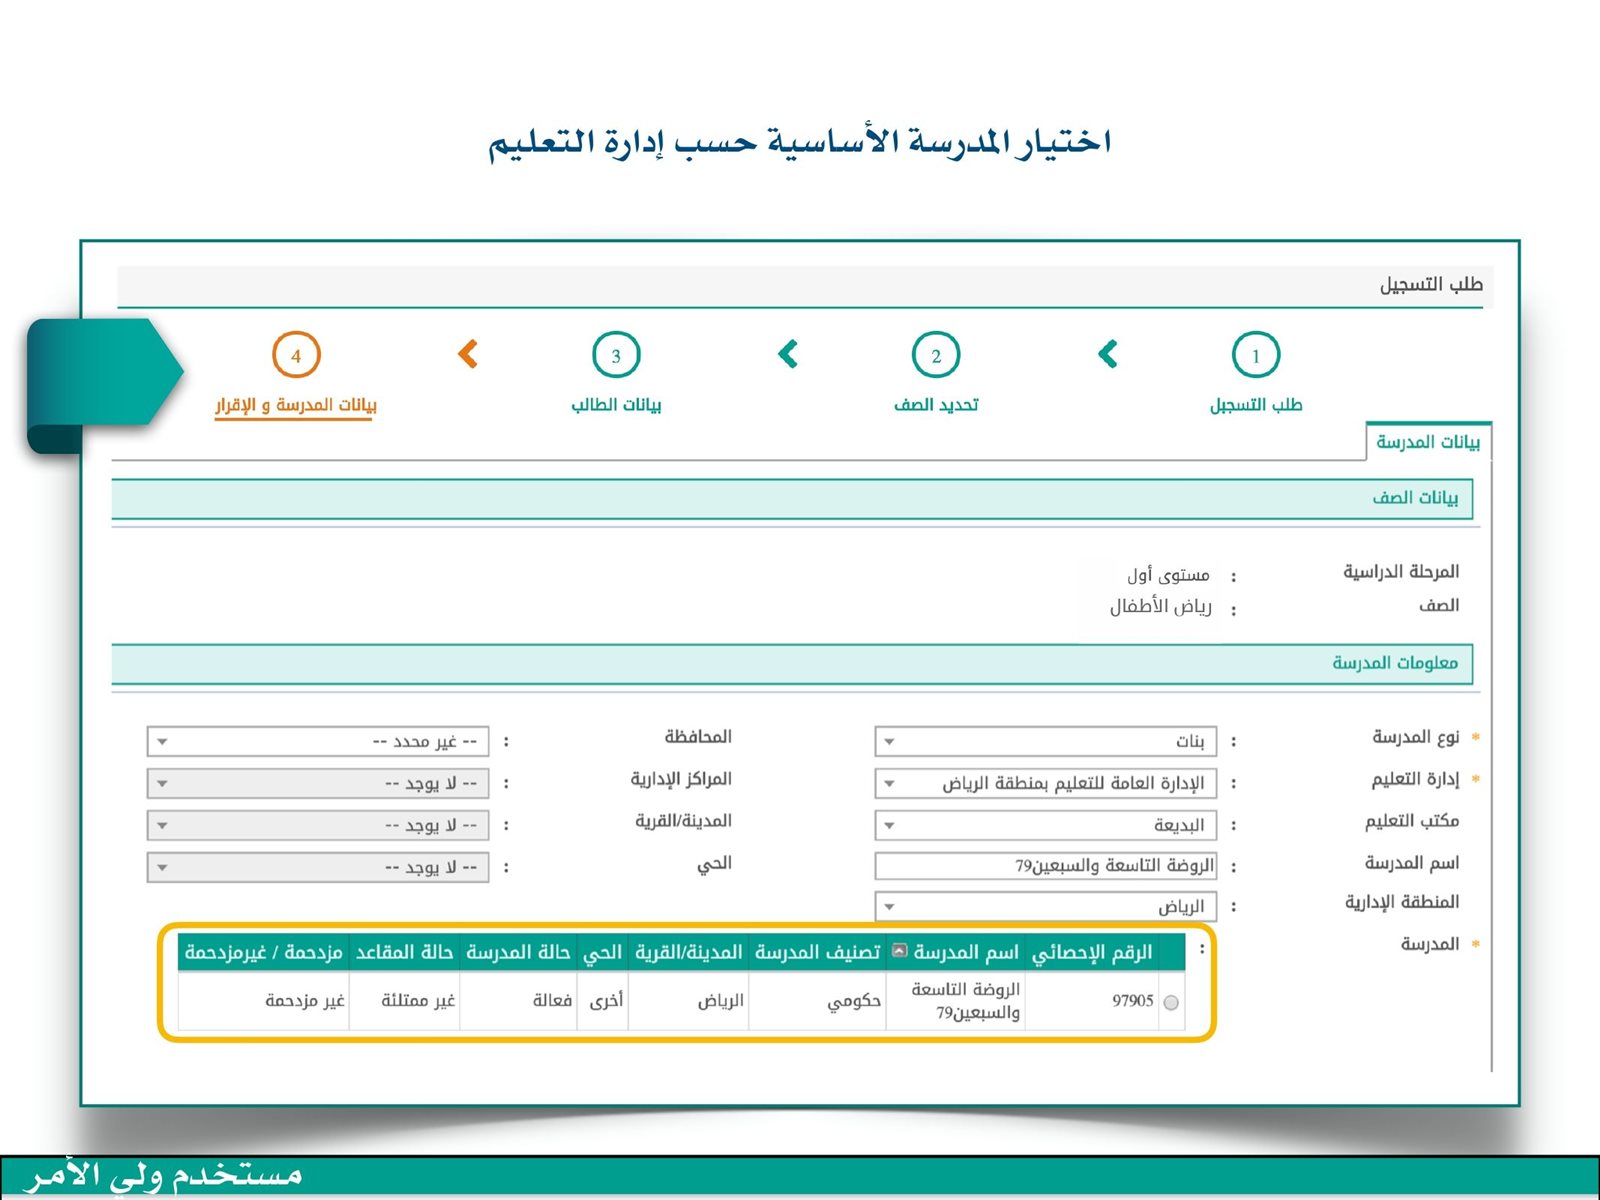Click the اسم المدرسة text input field
The height and width of the screenshot is (1200, 1600).
click(1046, 866)
